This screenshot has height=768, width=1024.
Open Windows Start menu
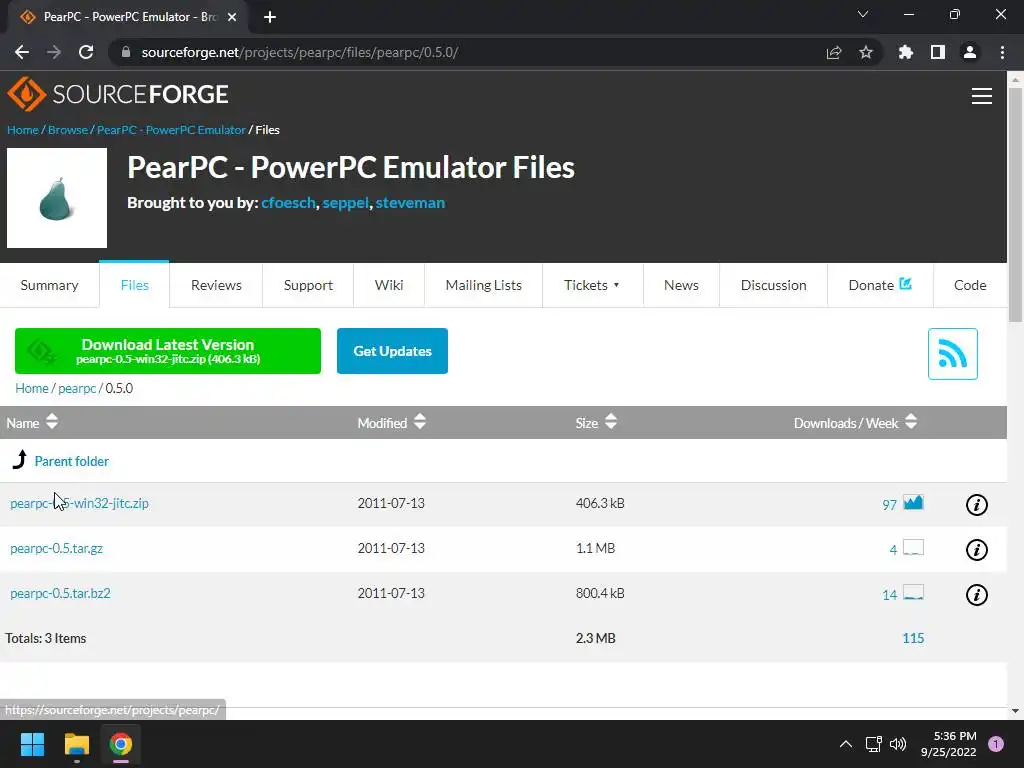tap(32, 744)
